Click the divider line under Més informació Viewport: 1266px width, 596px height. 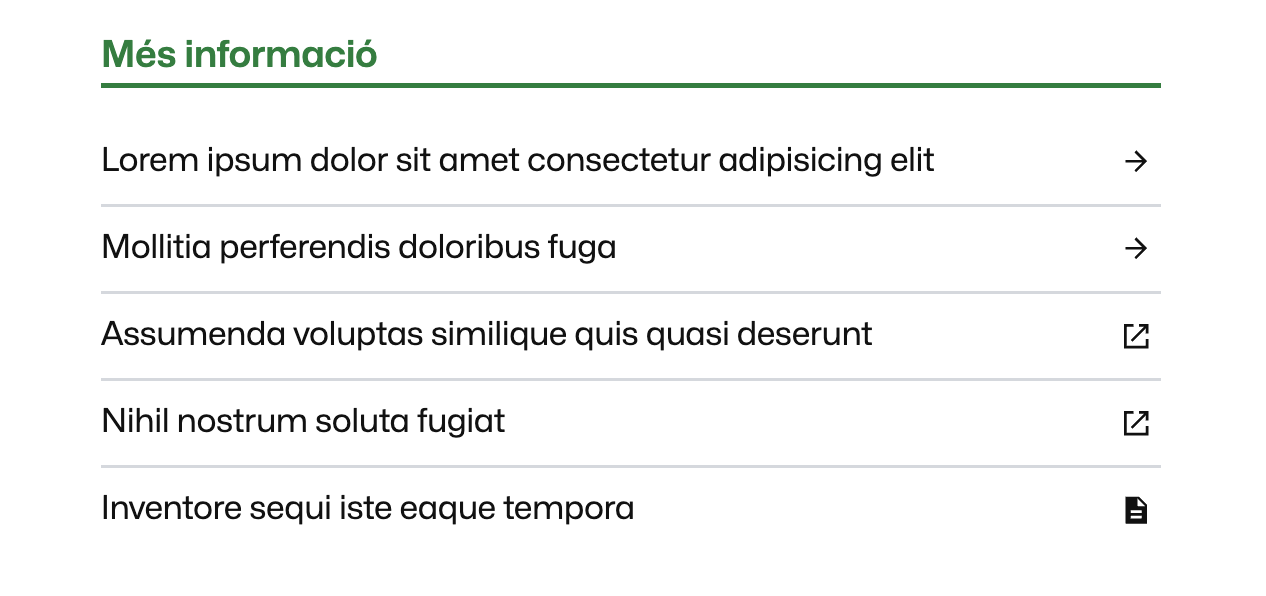pos(631,86)
